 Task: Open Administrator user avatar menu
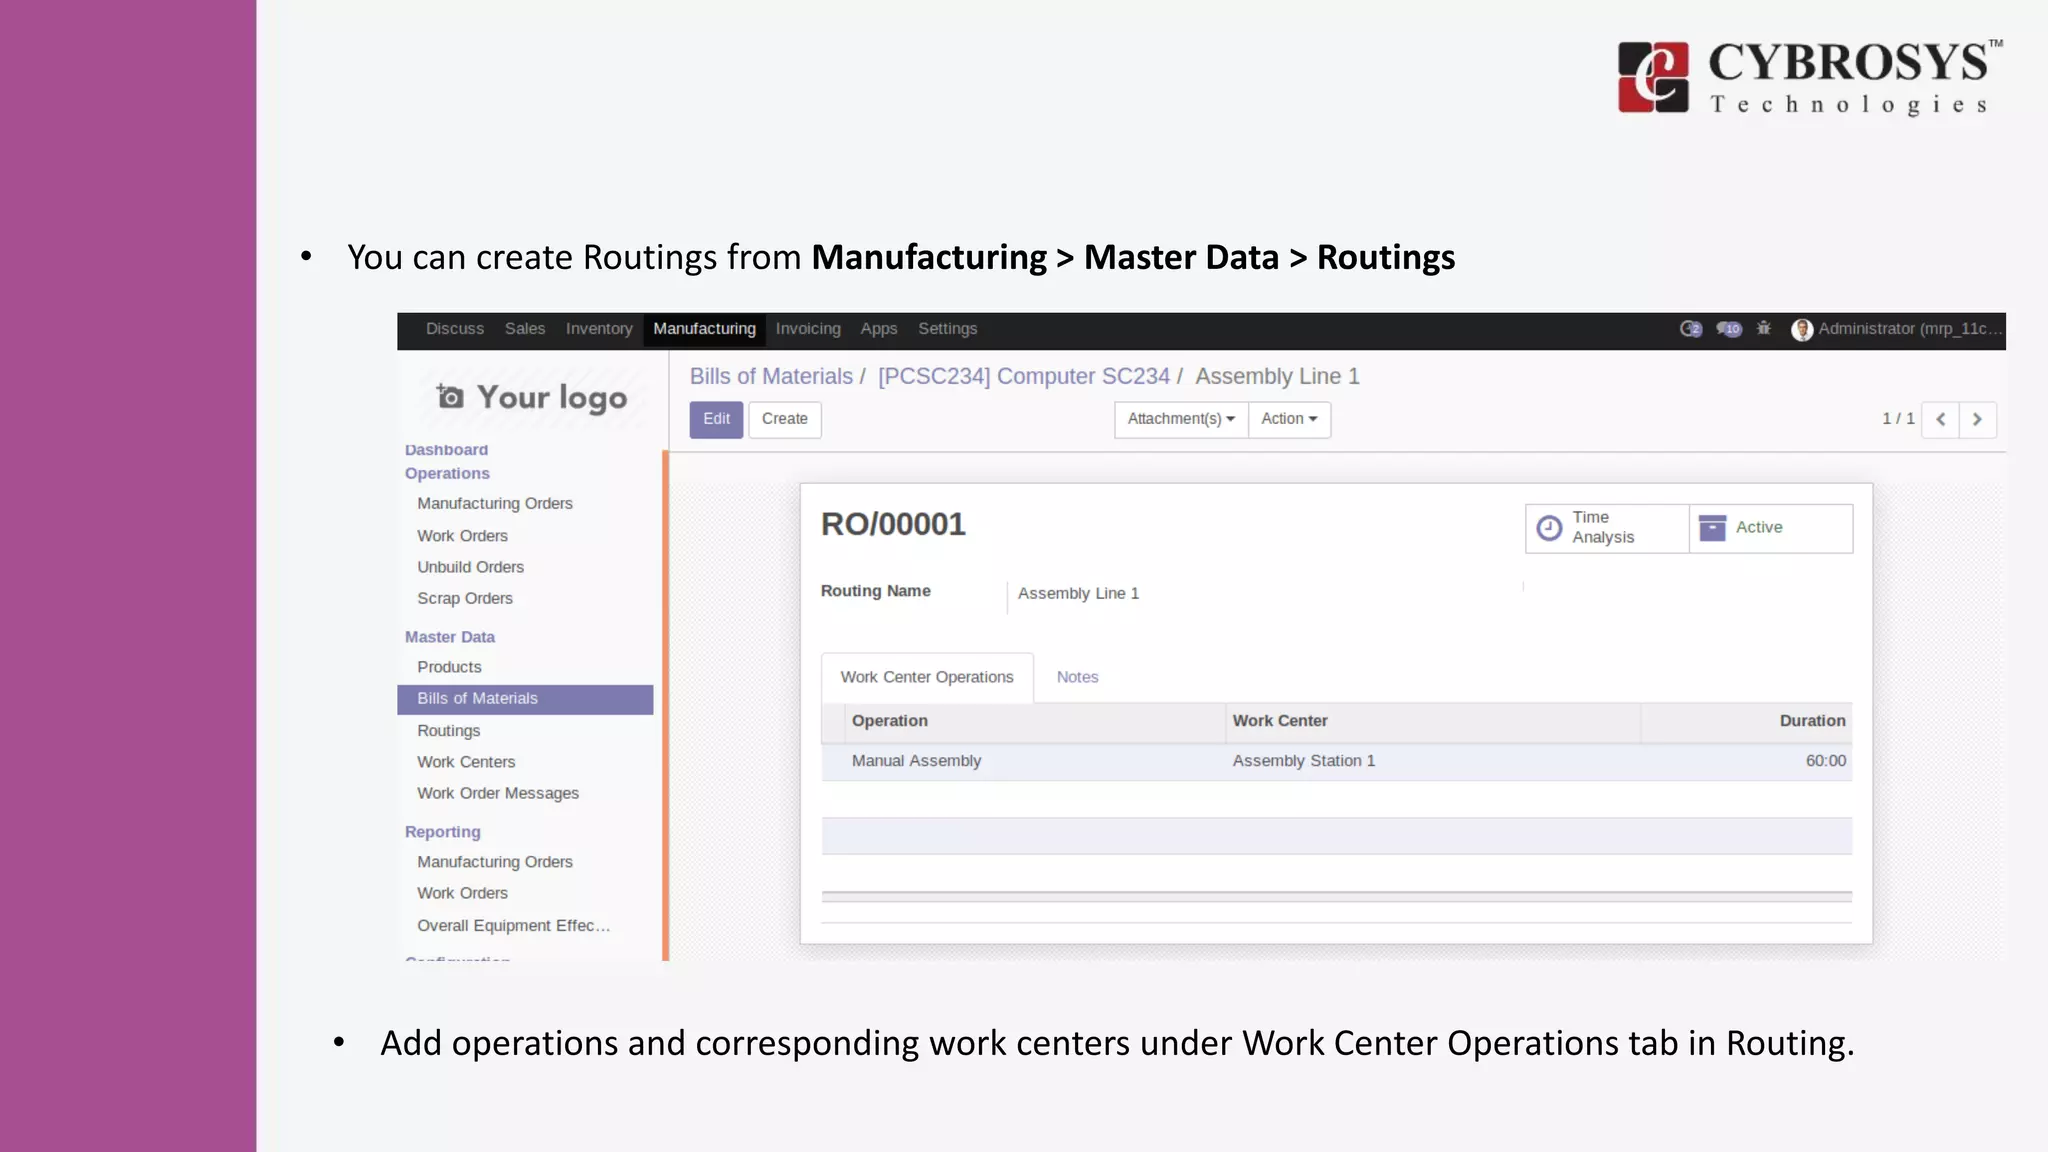(x=1802, y=329)
